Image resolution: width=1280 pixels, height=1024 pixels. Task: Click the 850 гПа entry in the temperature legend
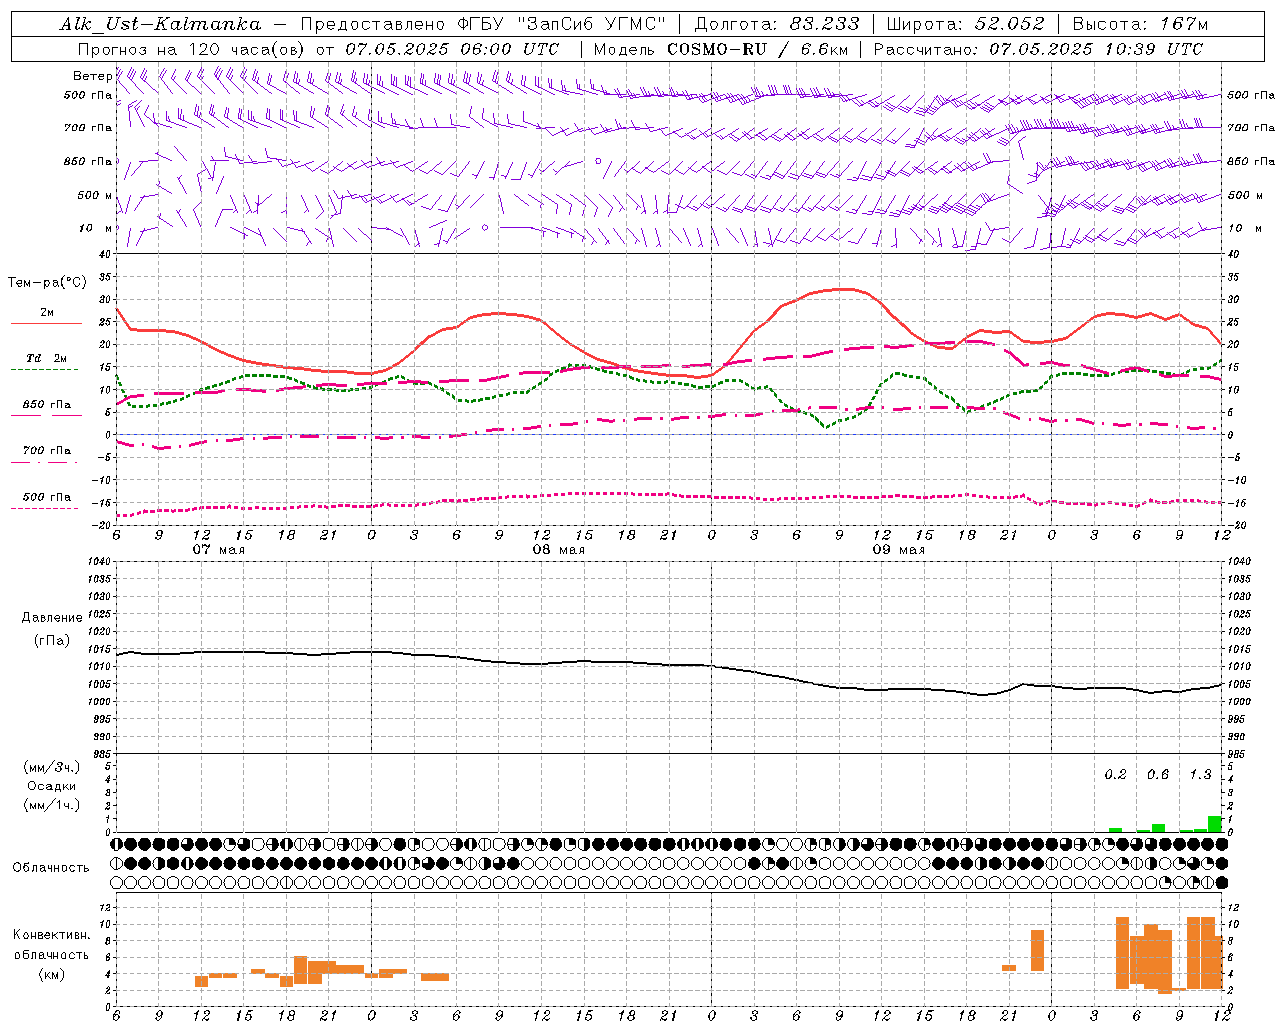click(x=47, y=405)
